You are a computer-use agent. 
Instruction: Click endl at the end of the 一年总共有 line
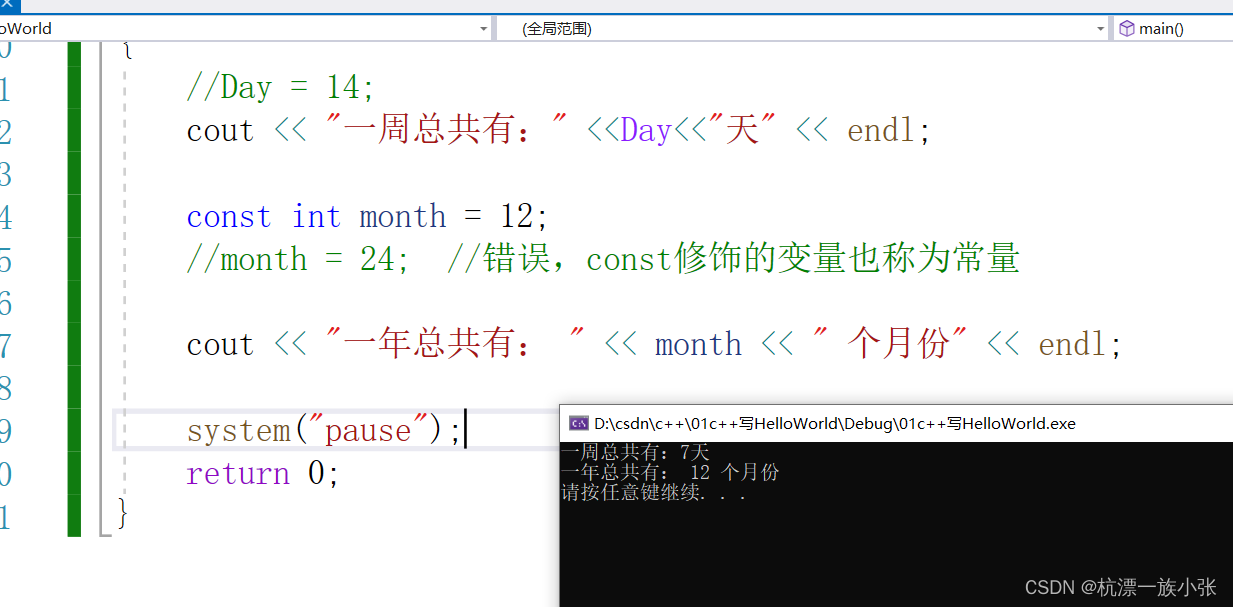[x=1072, y=345]
